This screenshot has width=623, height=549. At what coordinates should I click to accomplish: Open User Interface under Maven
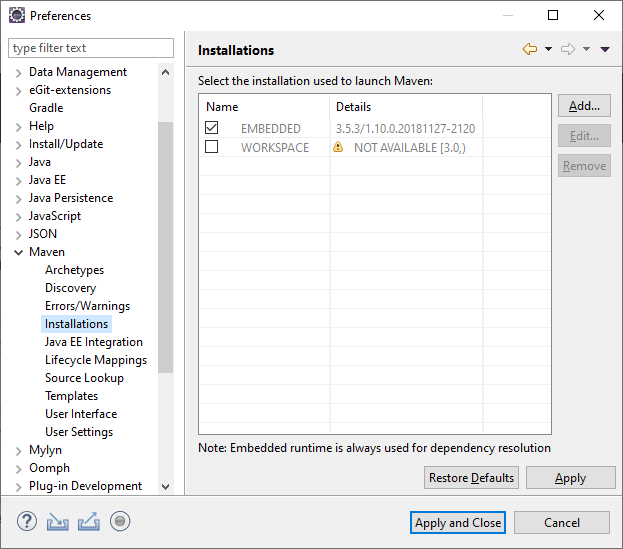81,414
